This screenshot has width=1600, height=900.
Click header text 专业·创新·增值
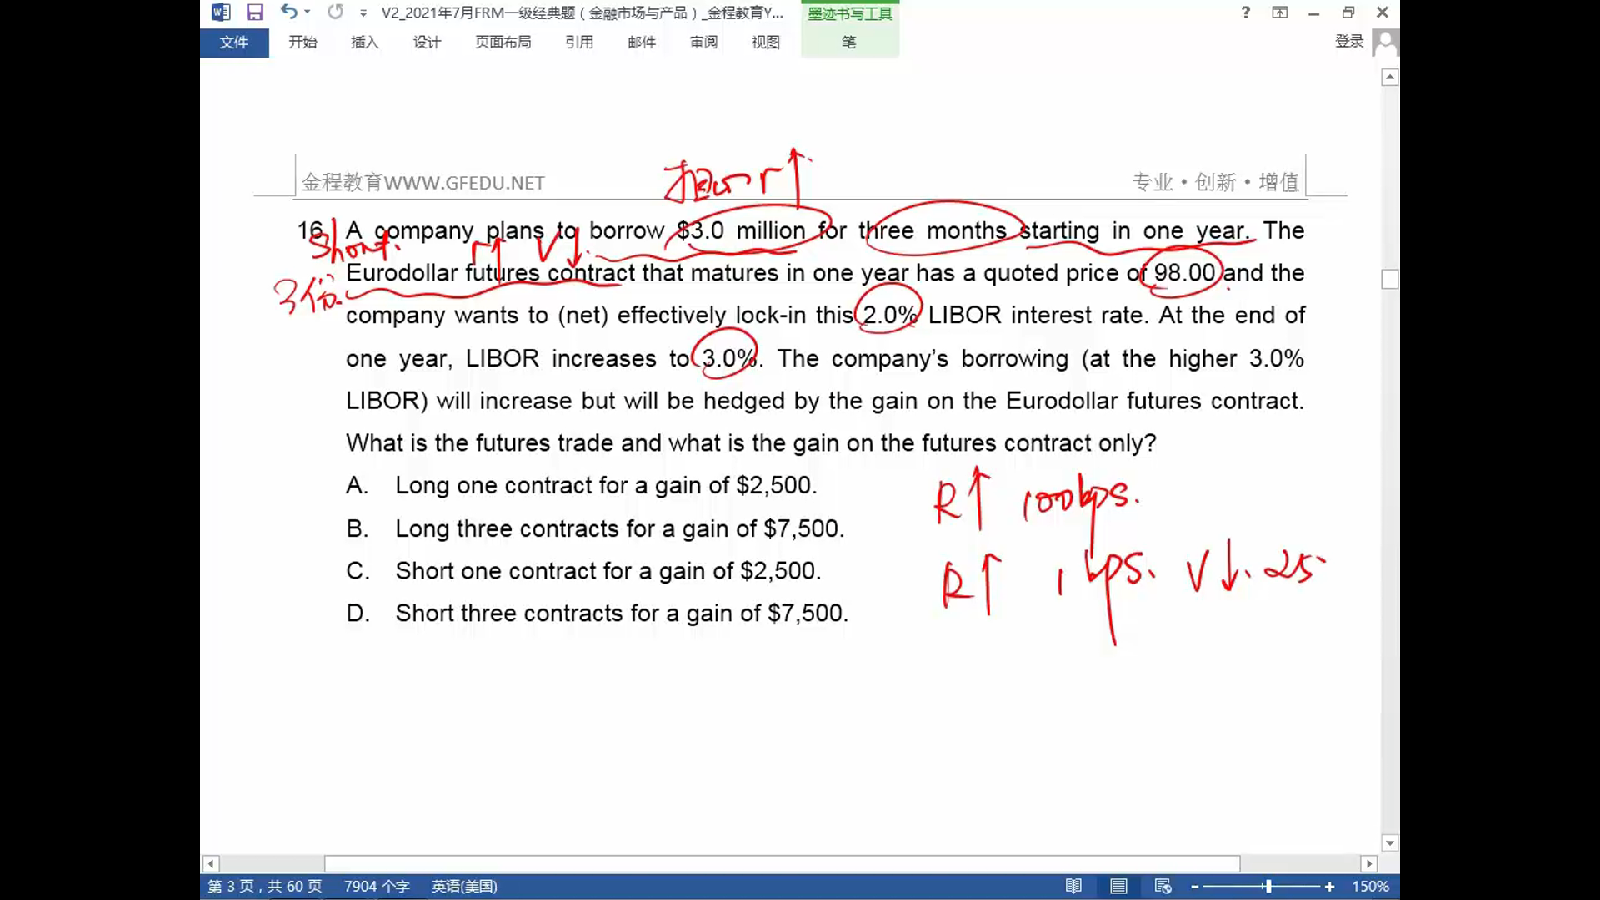coord(1215,182)
